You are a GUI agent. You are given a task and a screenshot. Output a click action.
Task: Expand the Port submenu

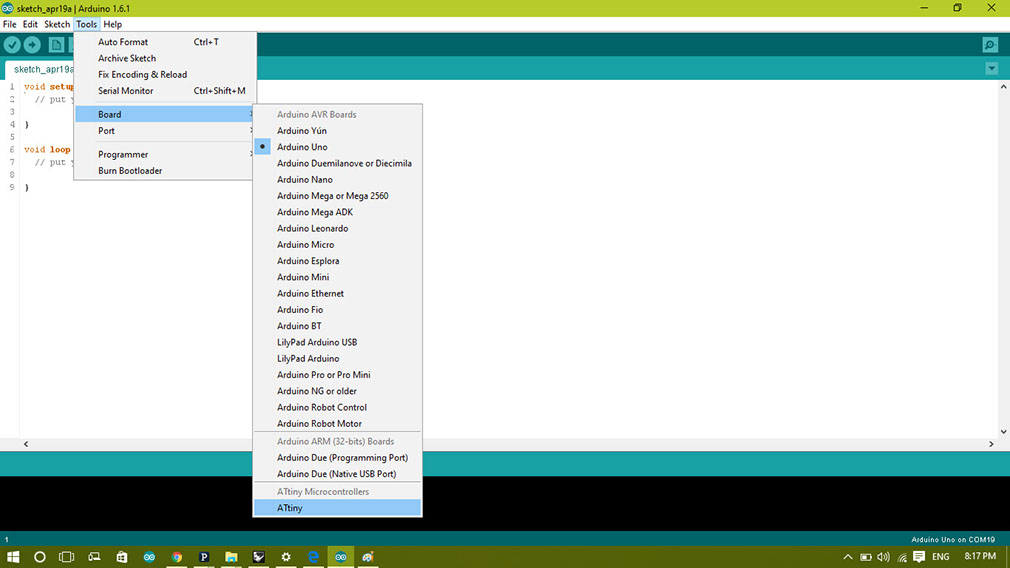click(x=166, y=131)
